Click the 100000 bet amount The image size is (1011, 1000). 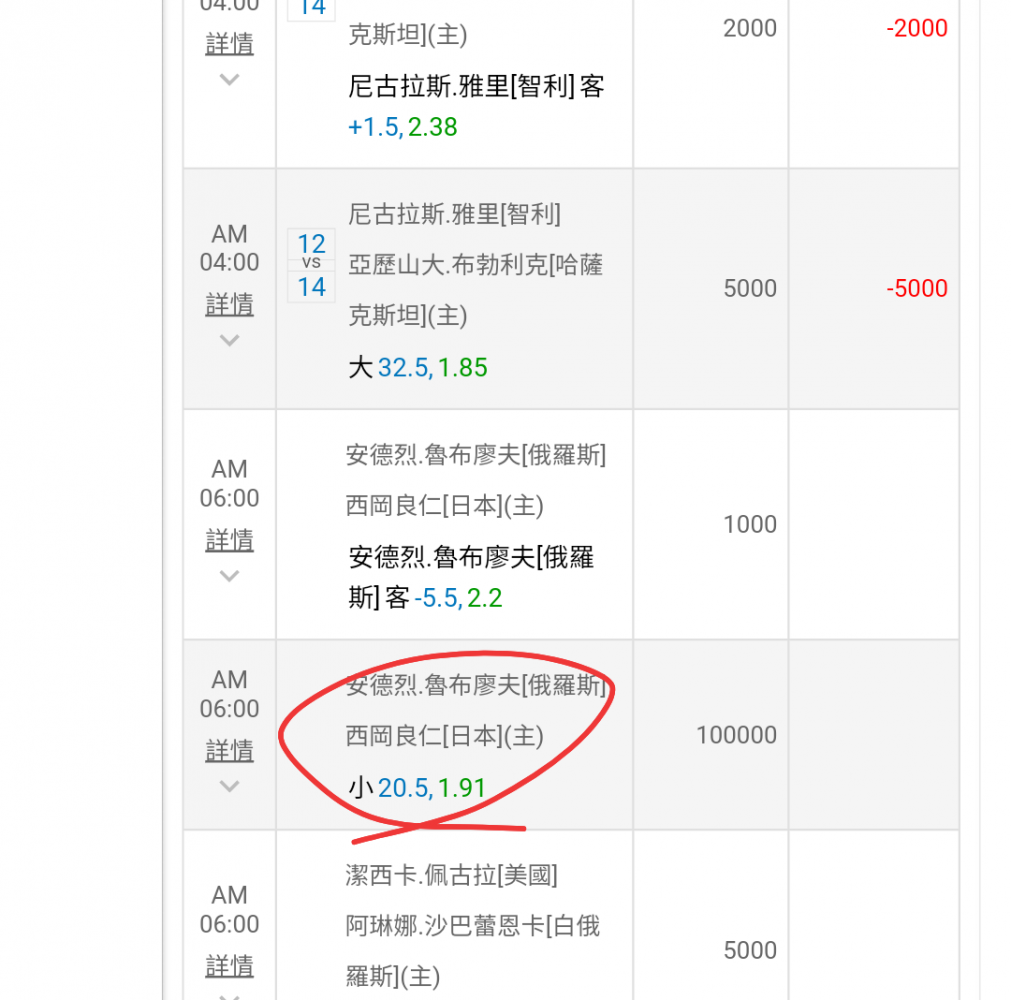736,735
